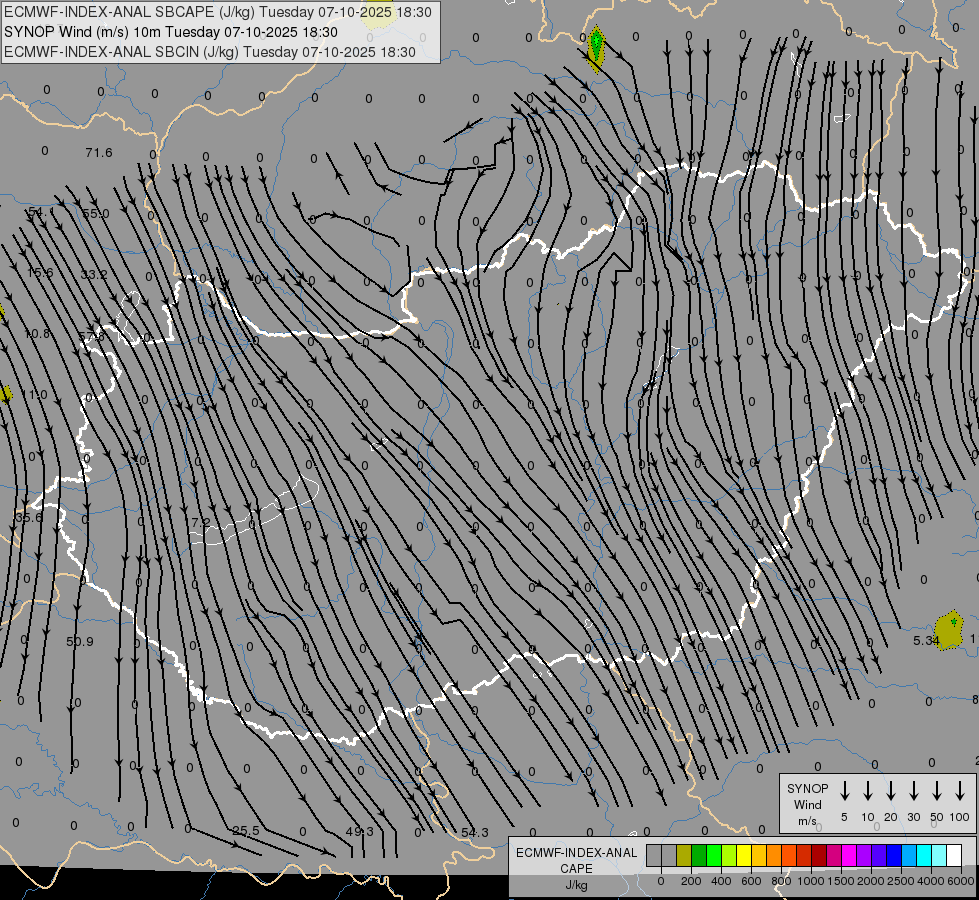Select the SBCAPE title line
Viewport: 979px width, 900px height.
219,13
